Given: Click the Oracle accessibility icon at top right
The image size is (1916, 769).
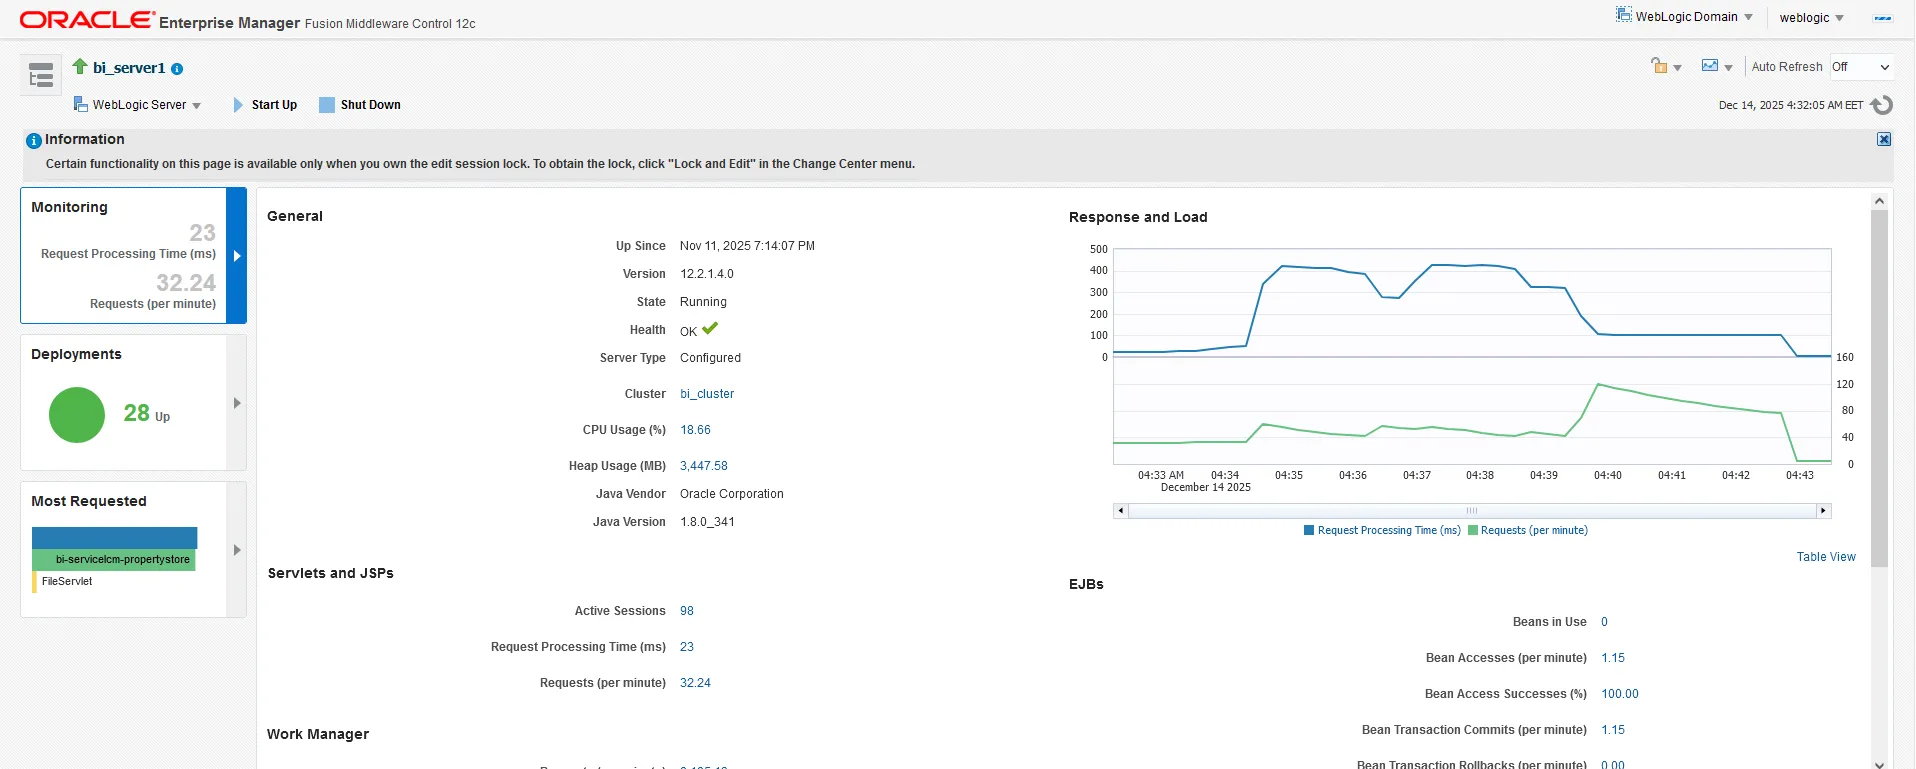Looking at the screenshot, I should click(x=1882, y=18).
